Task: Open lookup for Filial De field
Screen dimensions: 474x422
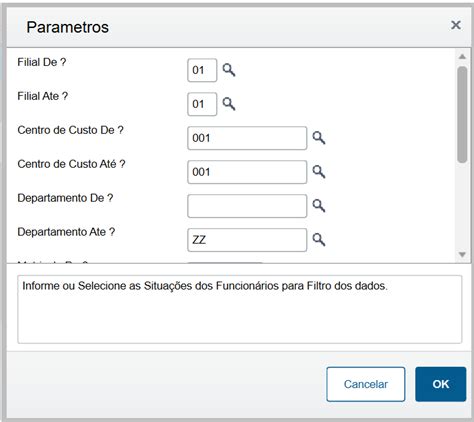Action: click(x=229, y=70)
